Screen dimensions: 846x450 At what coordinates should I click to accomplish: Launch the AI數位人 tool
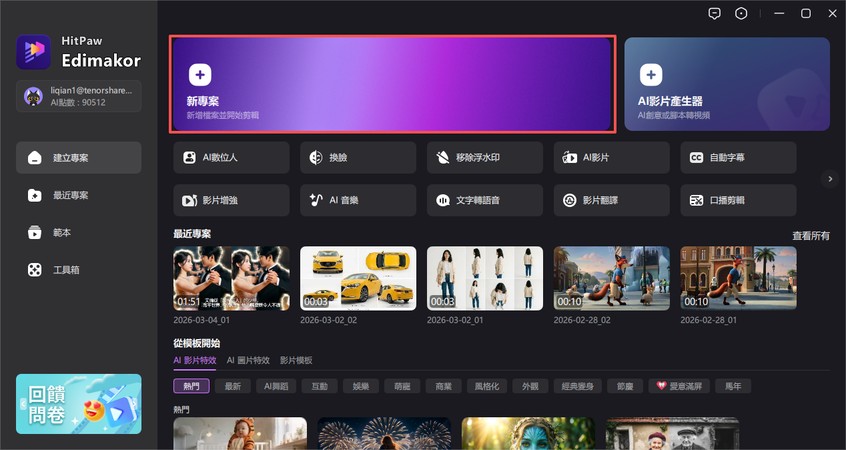(x=231, y=158)
